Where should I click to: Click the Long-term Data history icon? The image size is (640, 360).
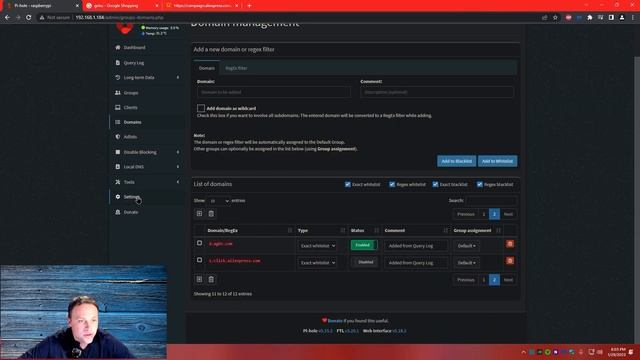(x=118, y=77)
